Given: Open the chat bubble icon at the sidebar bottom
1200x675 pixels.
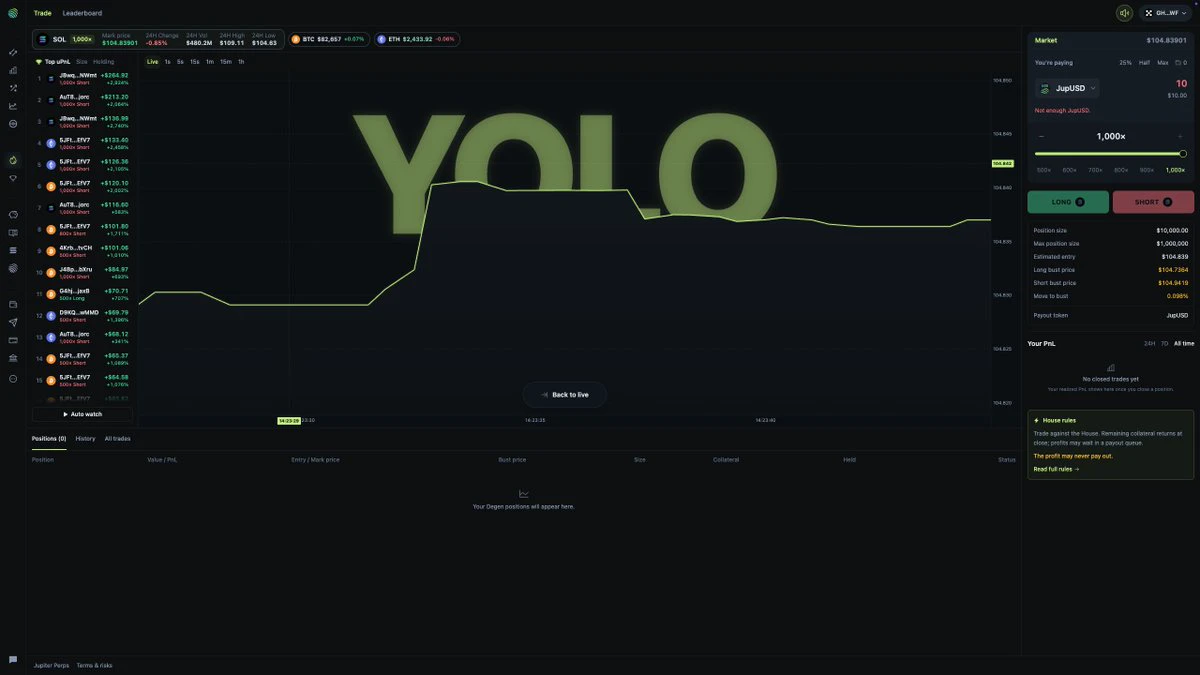Looking at the screenshot, I should [13, 660].
